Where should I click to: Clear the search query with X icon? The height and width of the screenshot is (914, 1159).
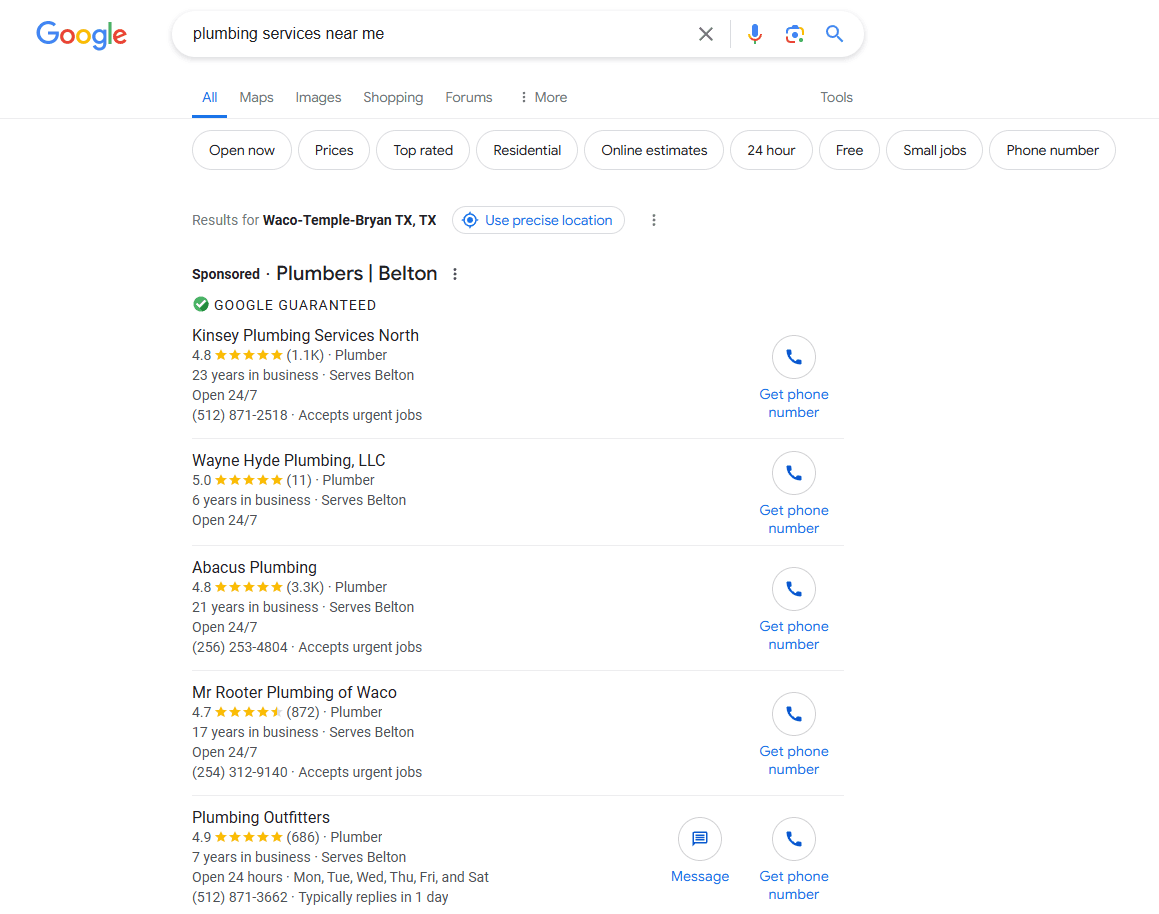(706, 34)
